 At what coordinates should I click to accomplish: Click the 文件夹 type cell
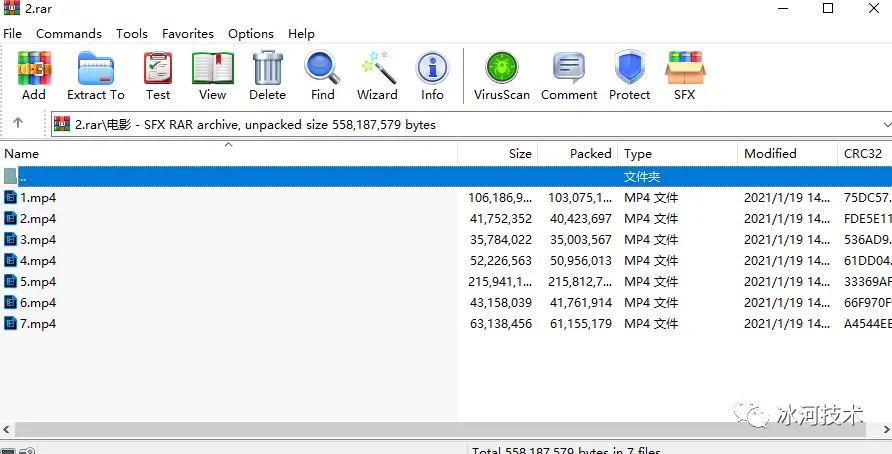pos(642,176)
